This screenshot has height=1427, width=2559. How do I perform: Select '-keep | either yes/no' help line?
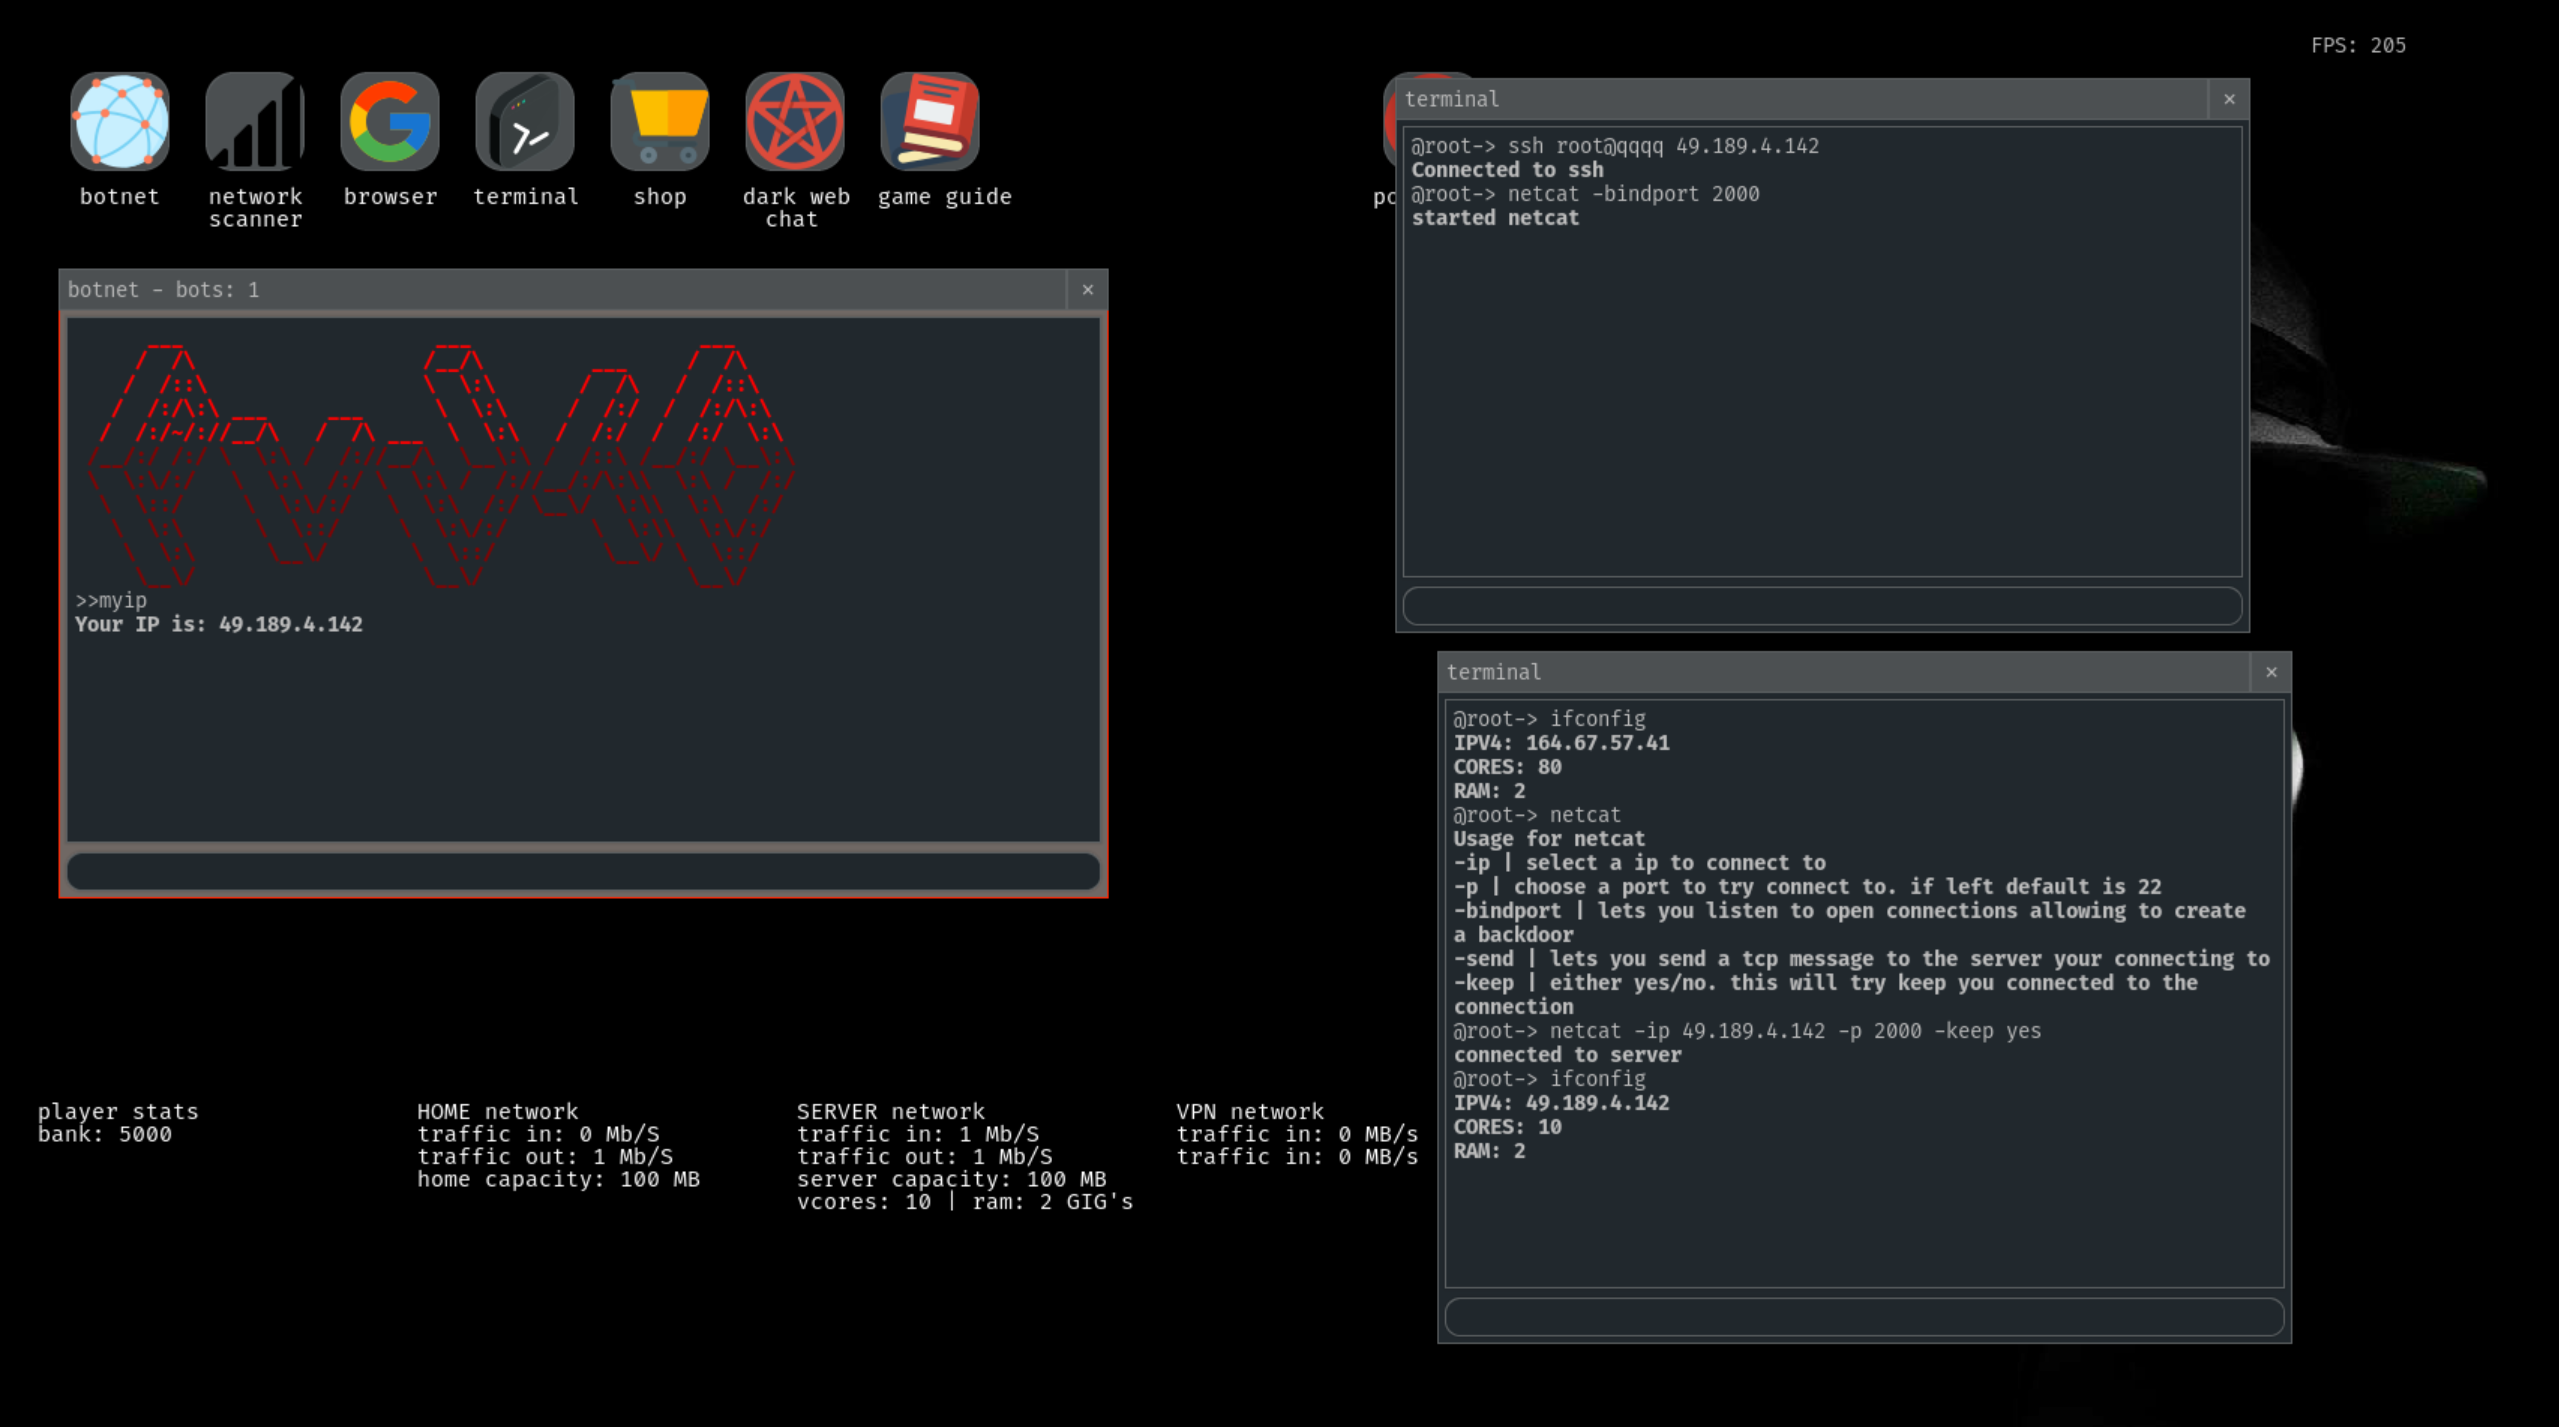pos(1825,995)
